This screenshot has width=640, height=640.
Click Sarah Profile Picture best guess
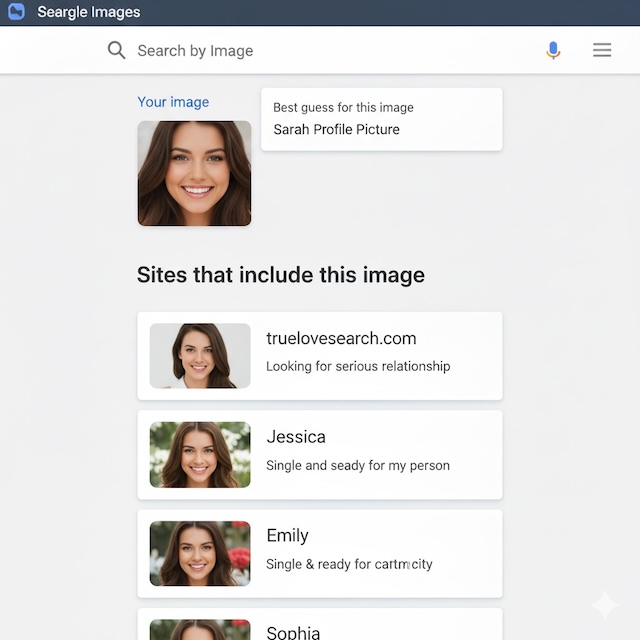click(336, 129)
